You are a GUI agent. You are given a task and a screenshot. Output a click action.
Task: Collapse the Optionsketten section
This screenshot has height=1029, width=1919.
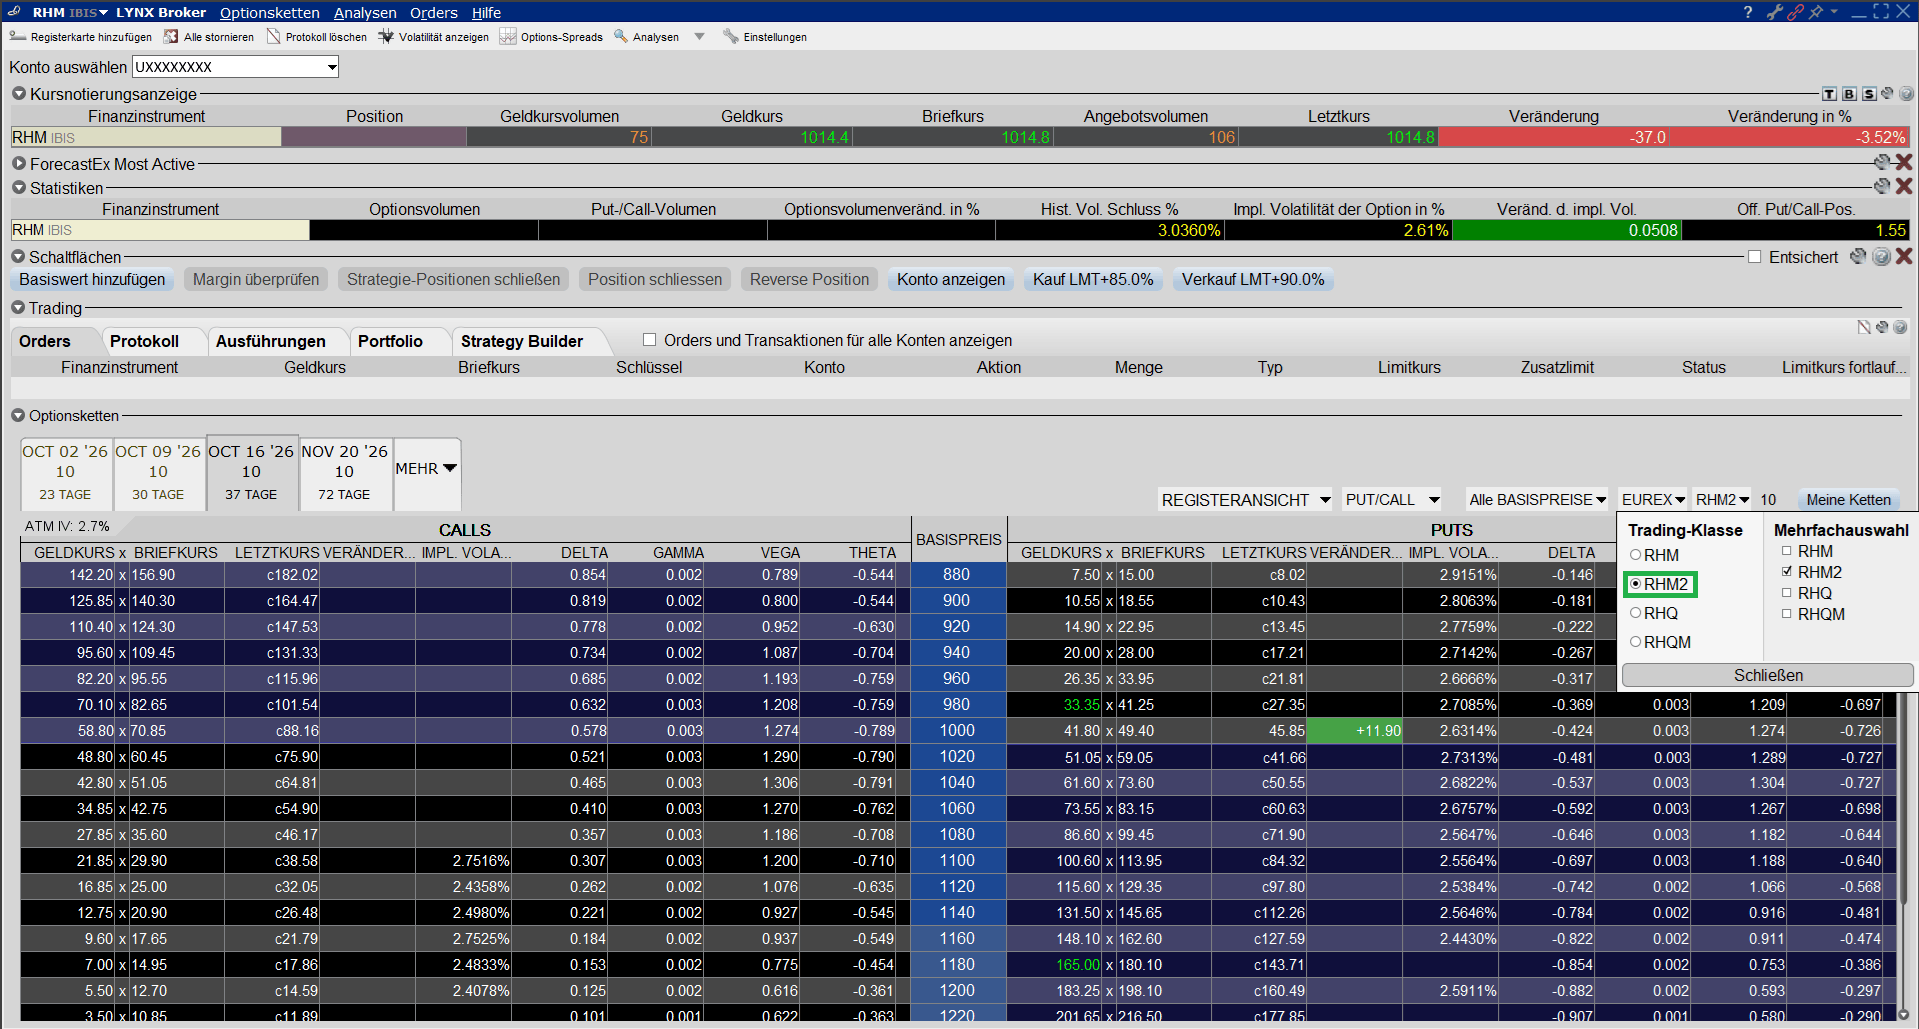pyautogui.click(x=18, y=415)
